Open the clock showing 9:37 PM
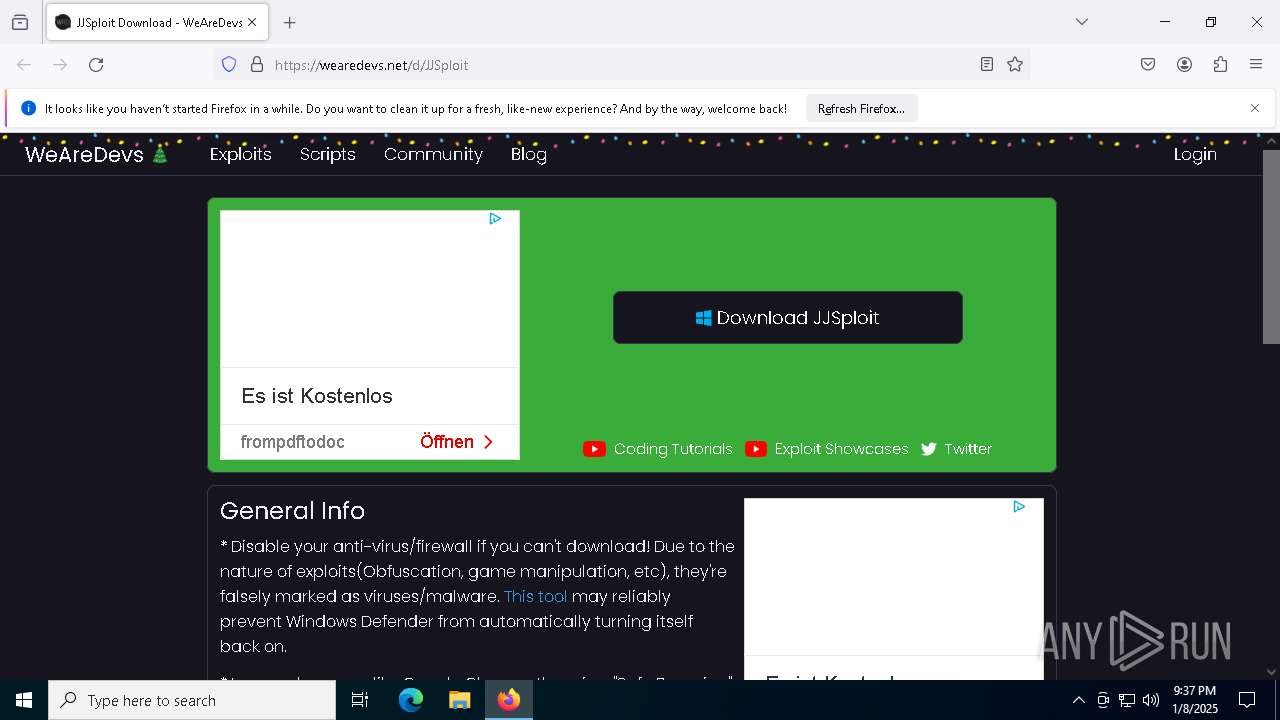1280x720 pixels. point(1195,700)
